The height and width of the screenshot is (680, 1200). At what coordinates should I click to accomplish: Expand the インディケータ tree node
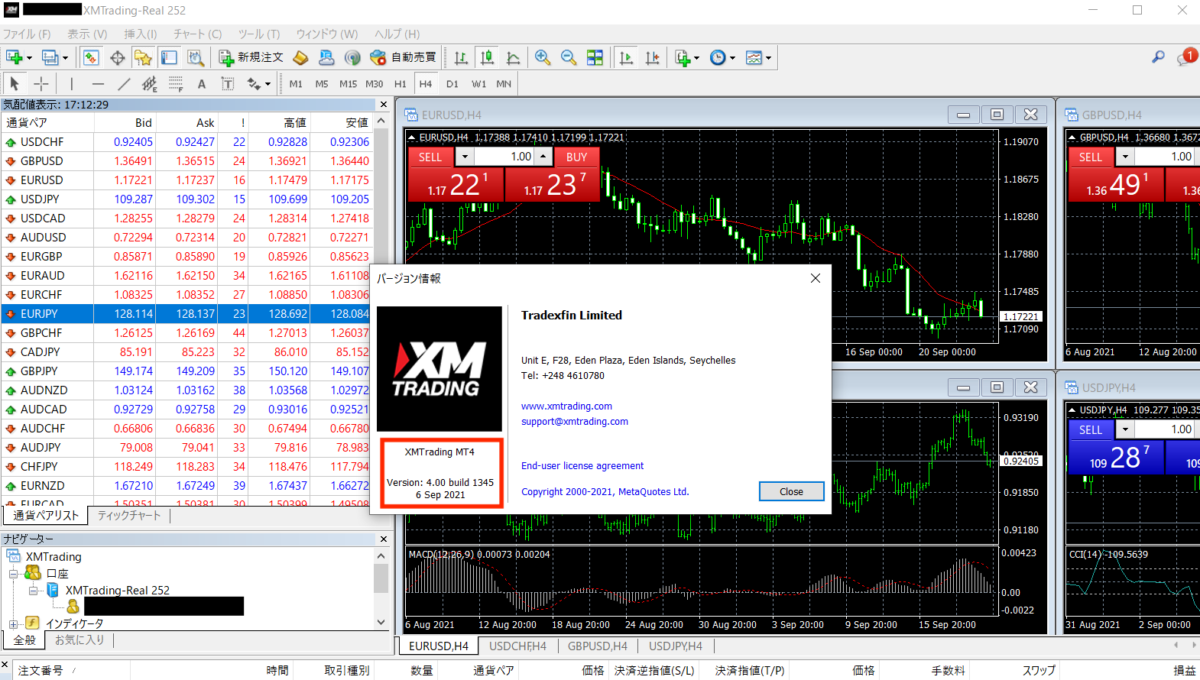tap(15, 623)
